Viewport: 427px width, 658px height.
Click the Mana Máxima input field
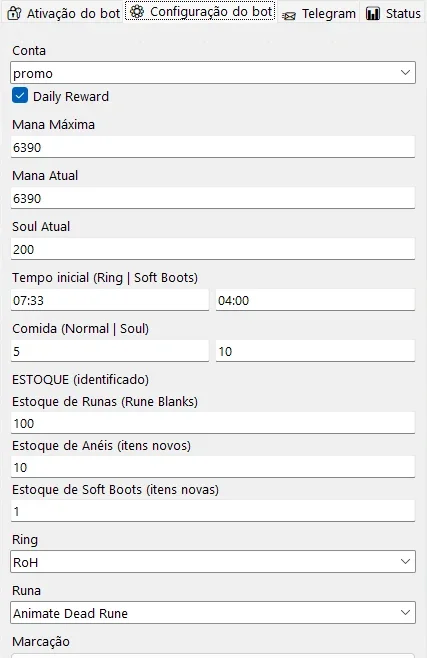213,147
